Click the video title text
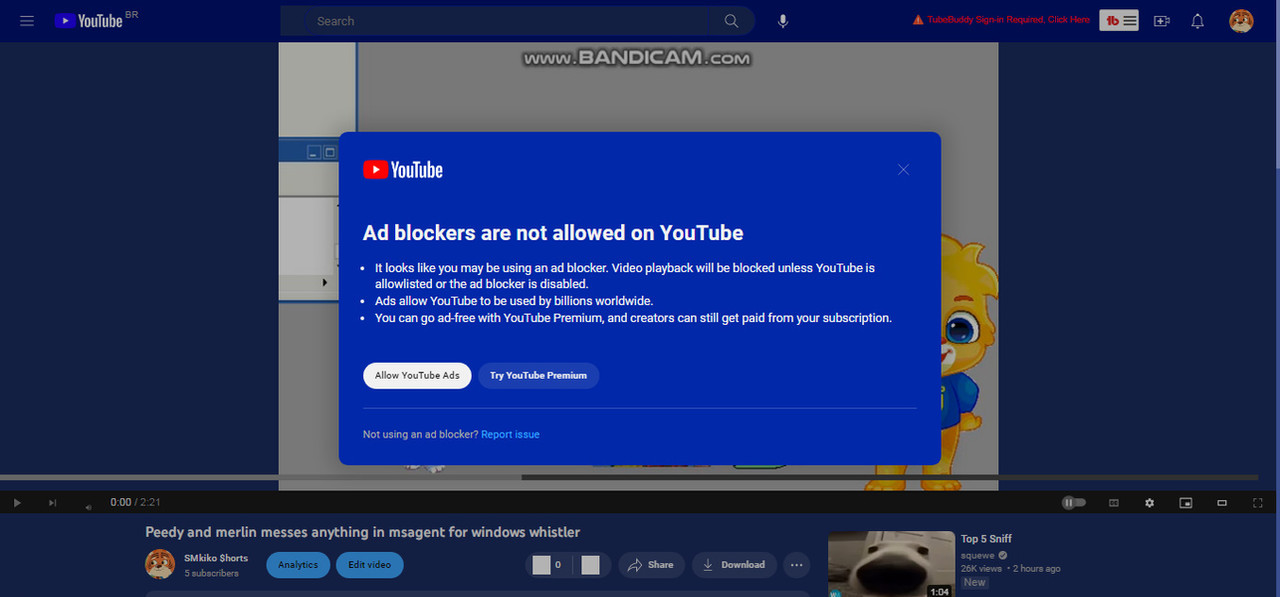The height and width of the screenshot is (597, 1280). [363, 532]
